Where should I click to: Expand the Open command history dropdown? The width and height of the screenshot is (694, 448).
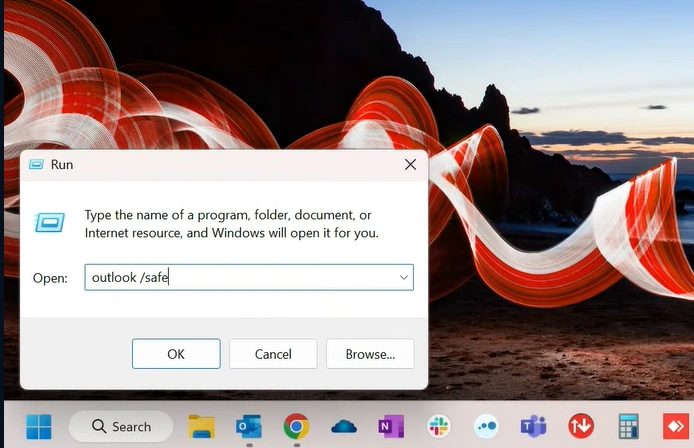pos(404,278)
